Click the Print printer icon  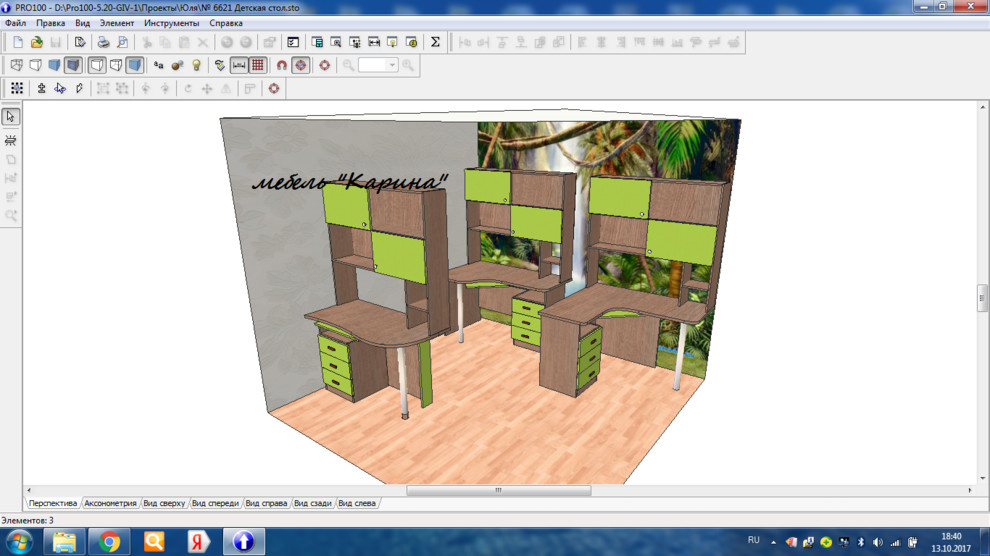click(103, 42)
